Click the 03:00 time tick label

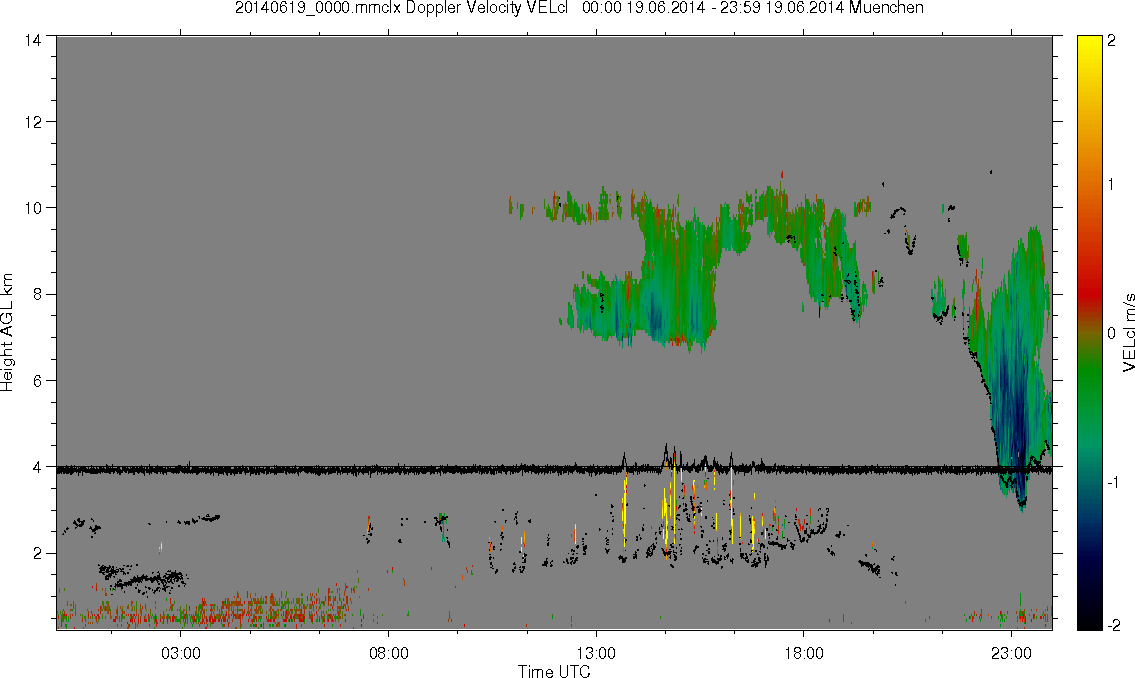coord(180,653)
